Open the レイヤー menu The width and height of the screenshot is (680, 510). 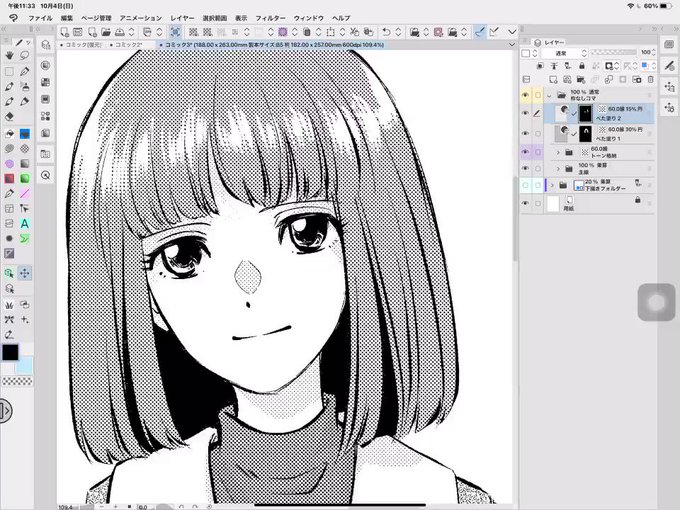click(182, 18)
